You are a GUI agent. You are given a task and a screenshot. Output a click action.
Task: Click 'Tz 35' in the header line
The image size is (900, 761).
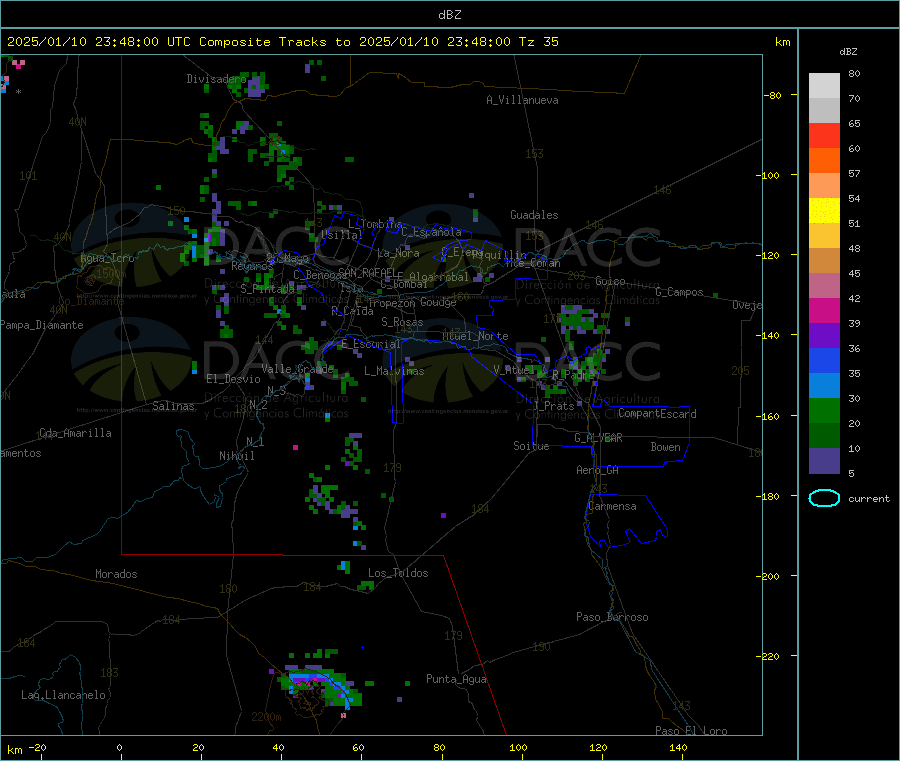click(539, 42)
